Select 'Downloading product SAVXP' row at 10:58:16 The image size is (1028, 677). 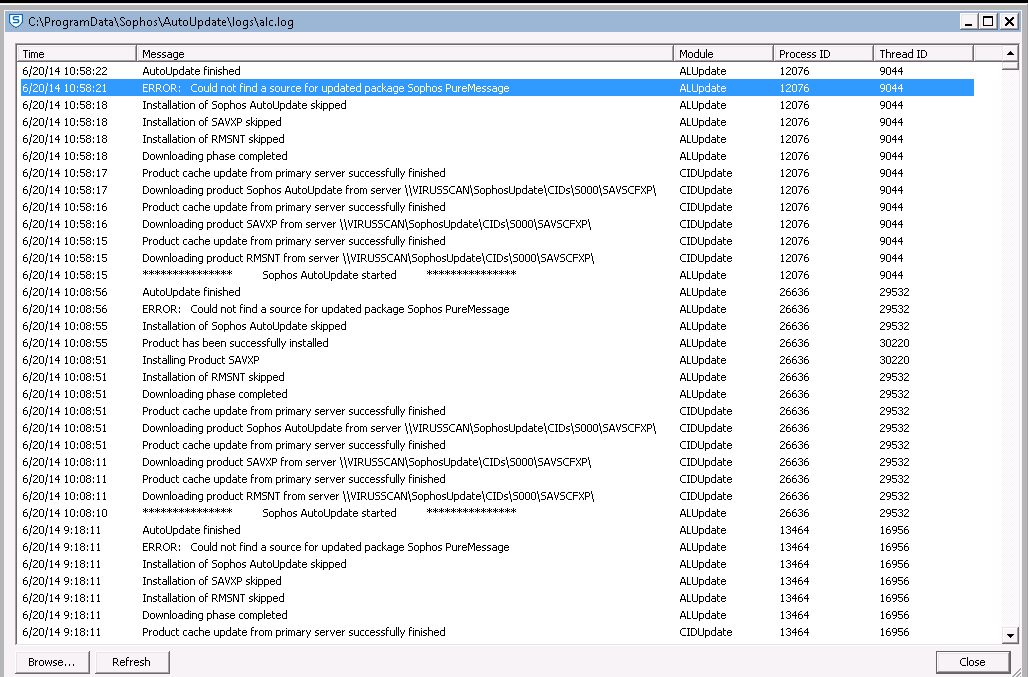(497, 224)
